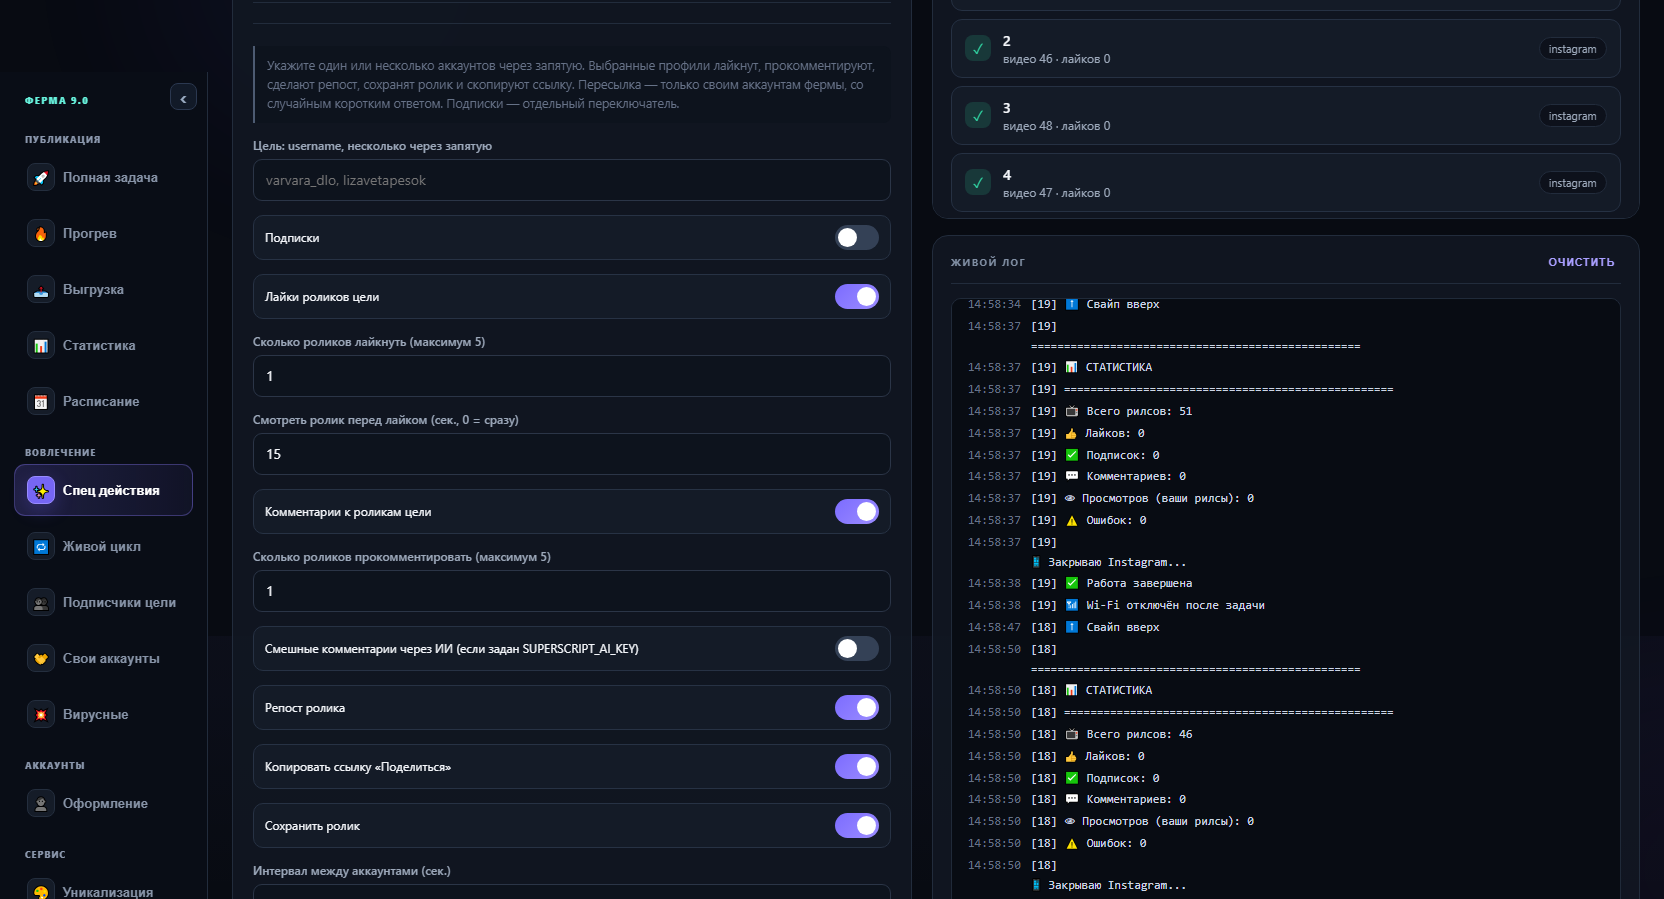Uncheck the checkbox for account 3
The image size is (1664, 899).
point(978,116)
